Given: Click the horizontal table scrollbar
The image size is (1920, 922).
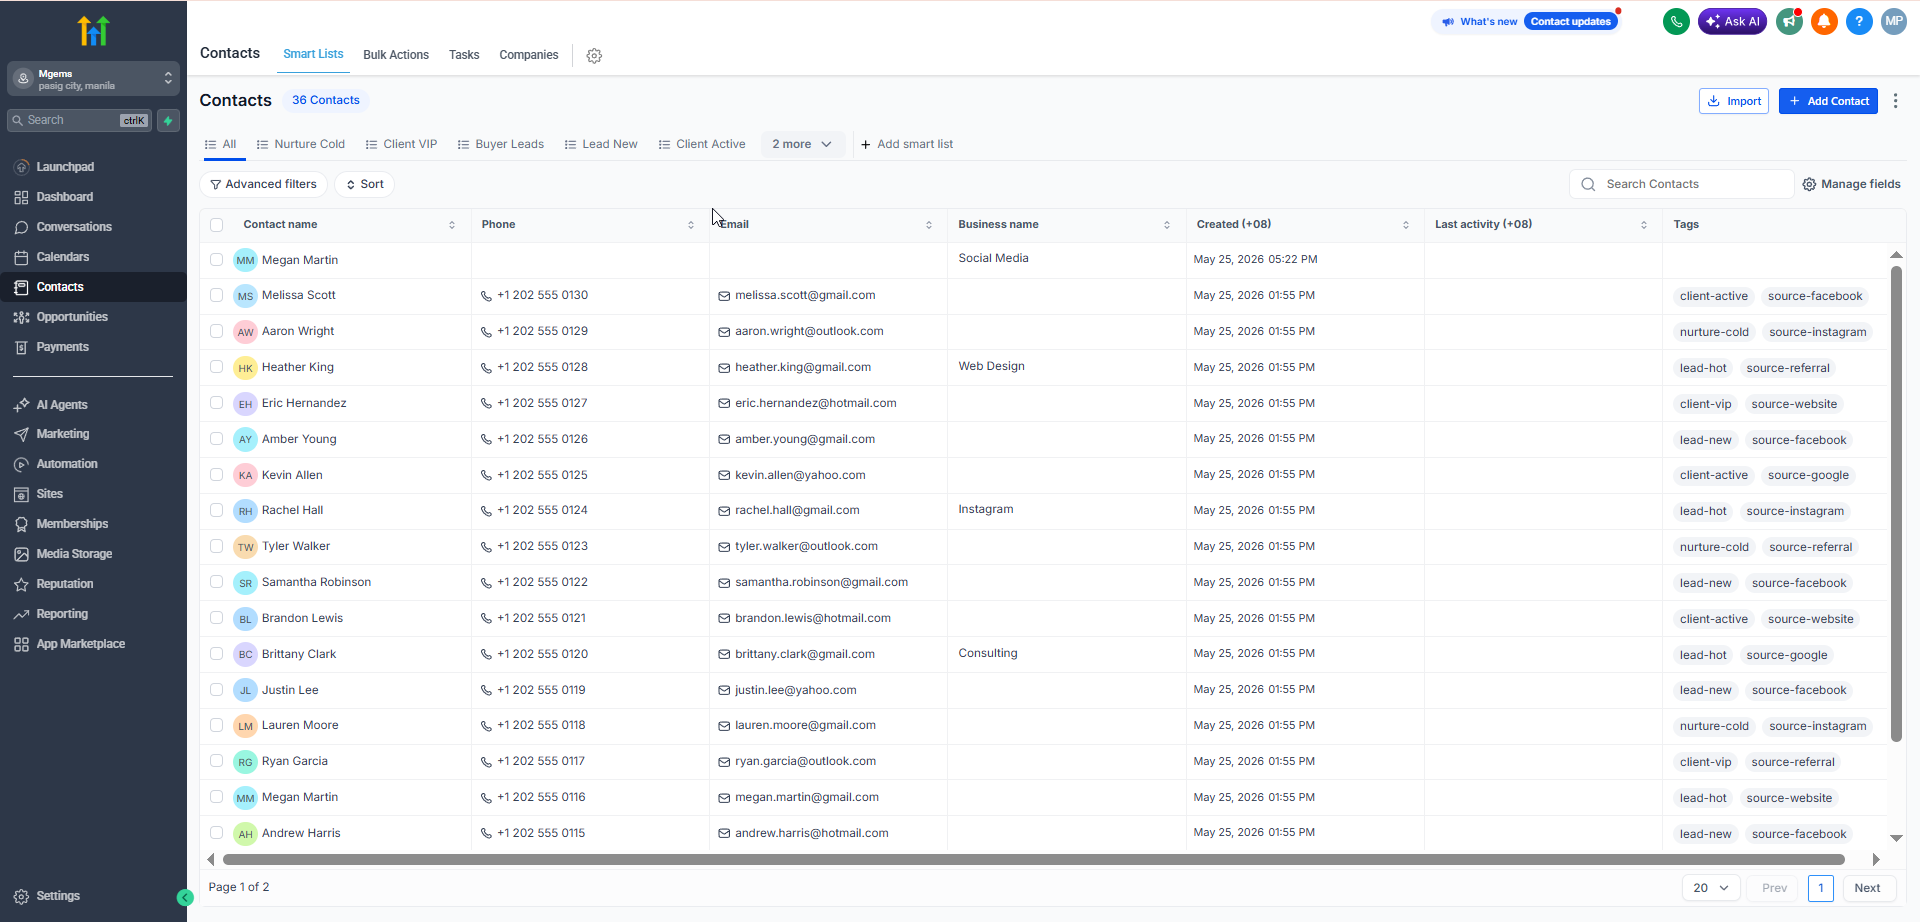Looking at the screenshot, I should click(1034, 859).
